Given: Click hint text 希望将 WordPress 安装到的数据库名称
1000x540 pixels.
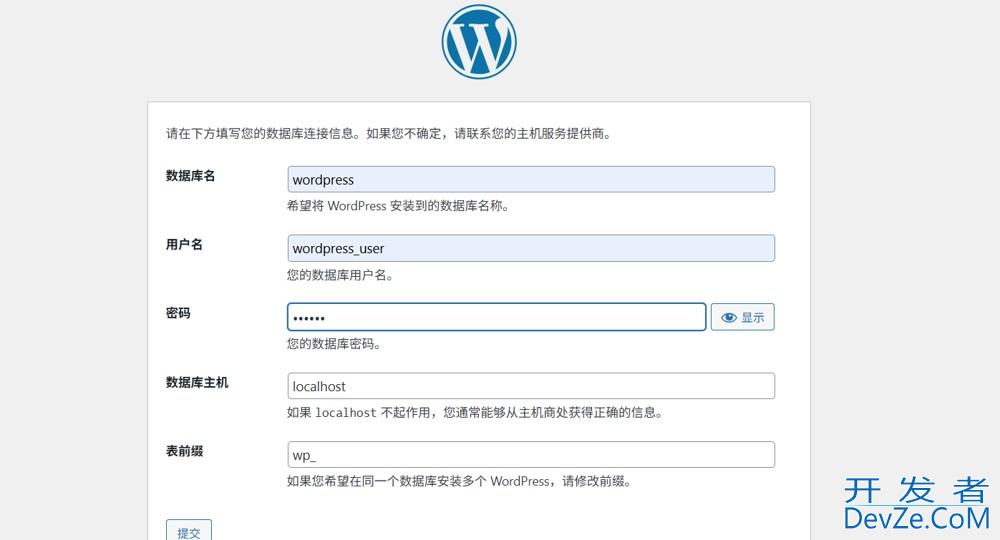Looking at the screenshot, I should (397, 206).
